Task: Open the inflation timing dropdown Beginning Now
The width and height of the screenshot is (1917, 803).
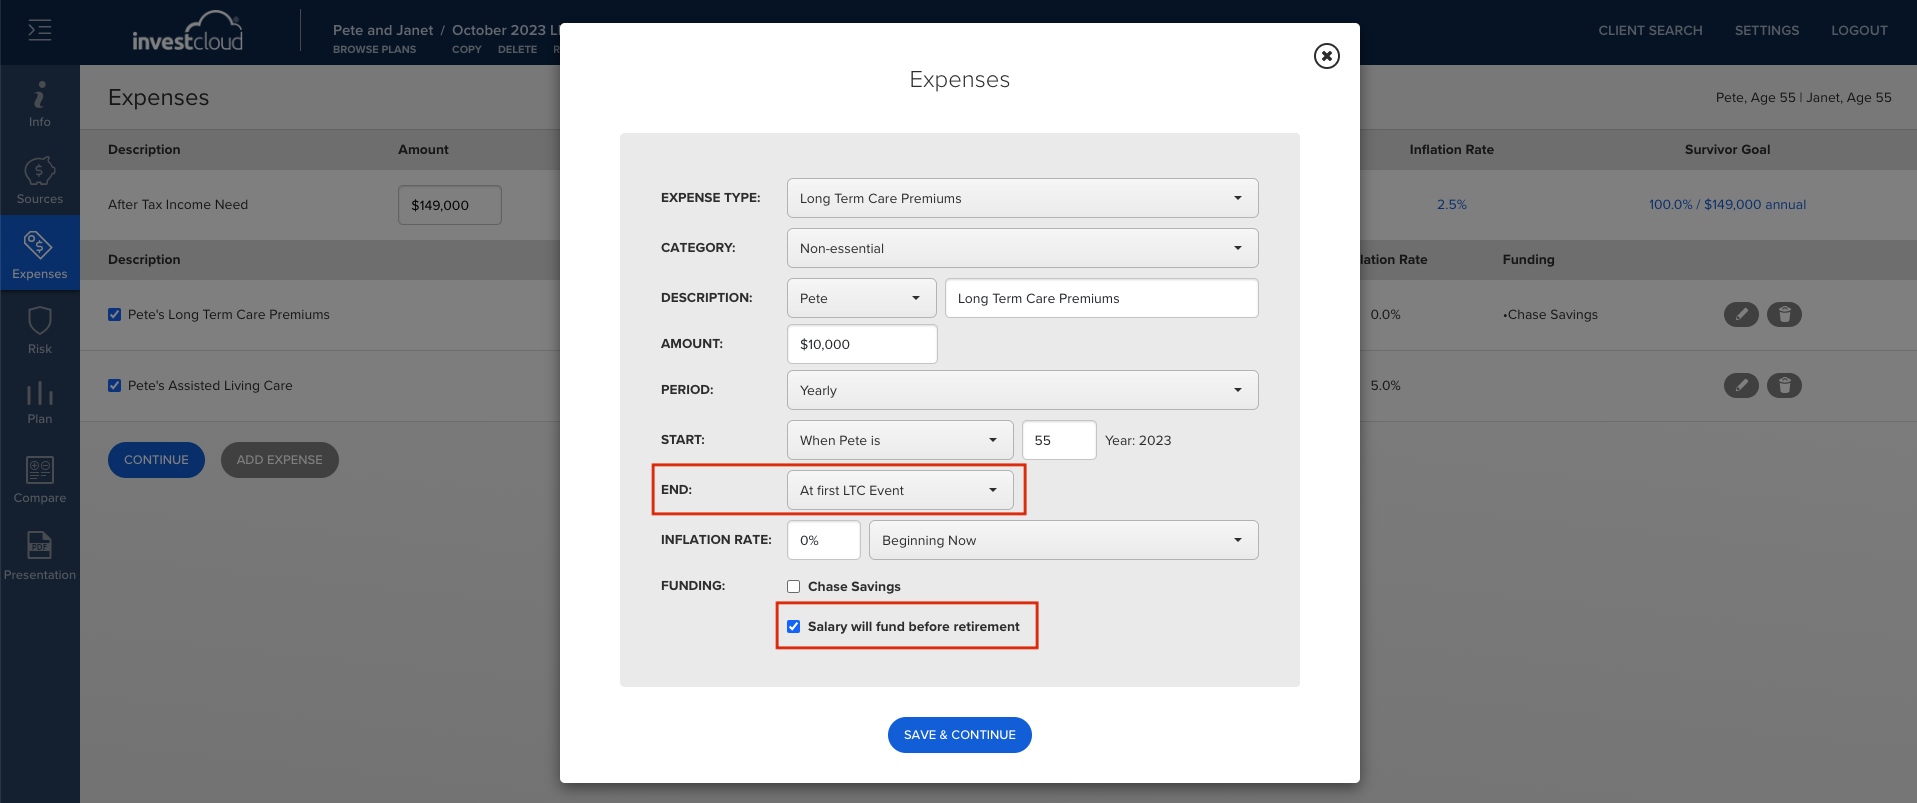Action: [x=1063, y=540]
